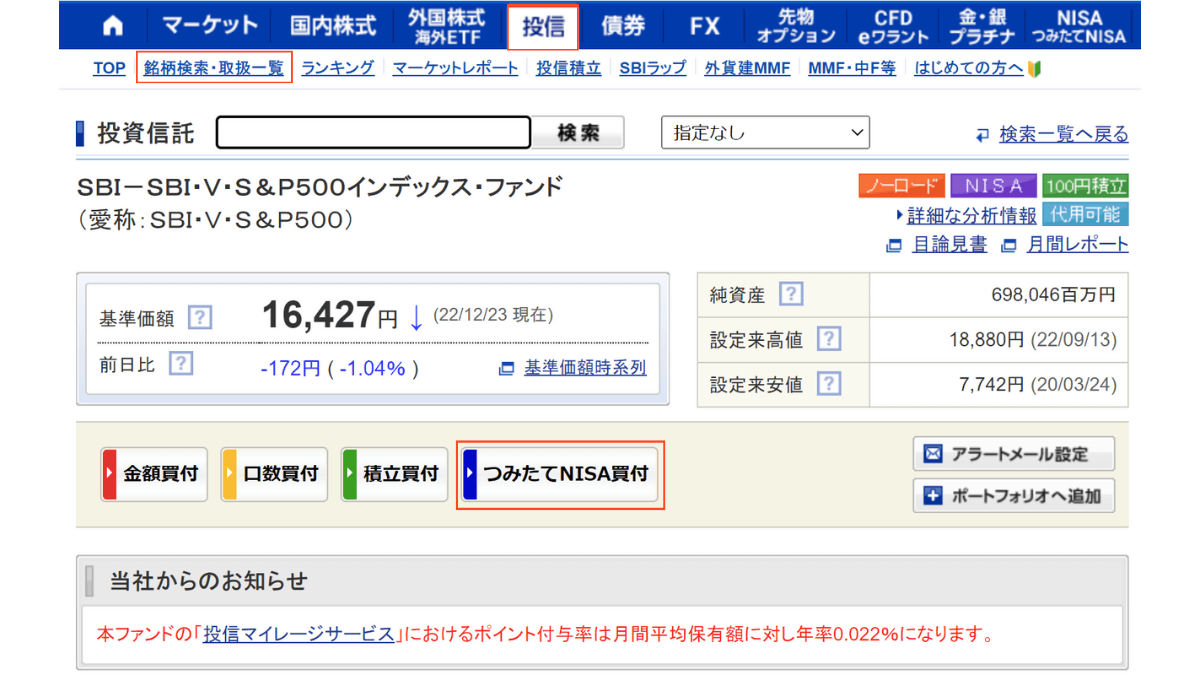Open 詳細な分析情報 link

pos(972,214)
